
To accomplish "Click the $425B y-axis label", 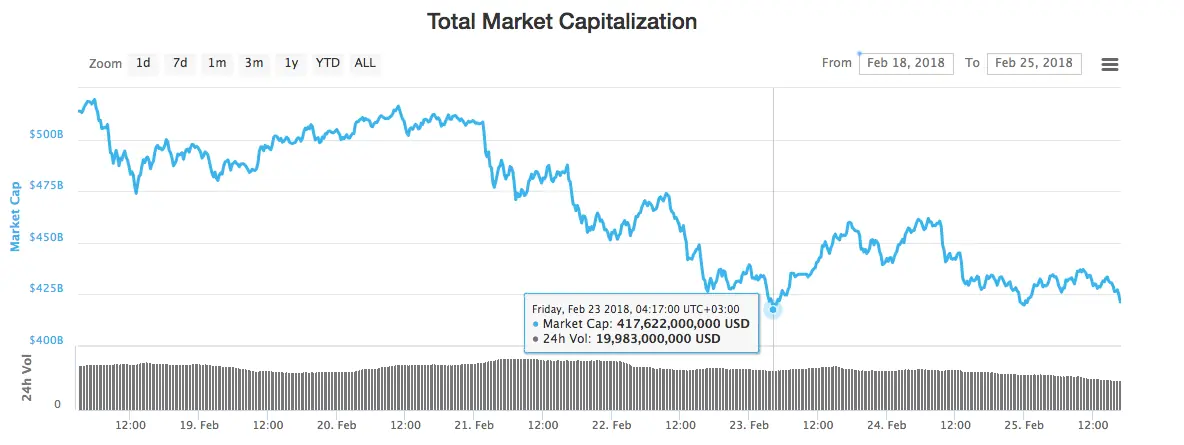I will point(48,289).
